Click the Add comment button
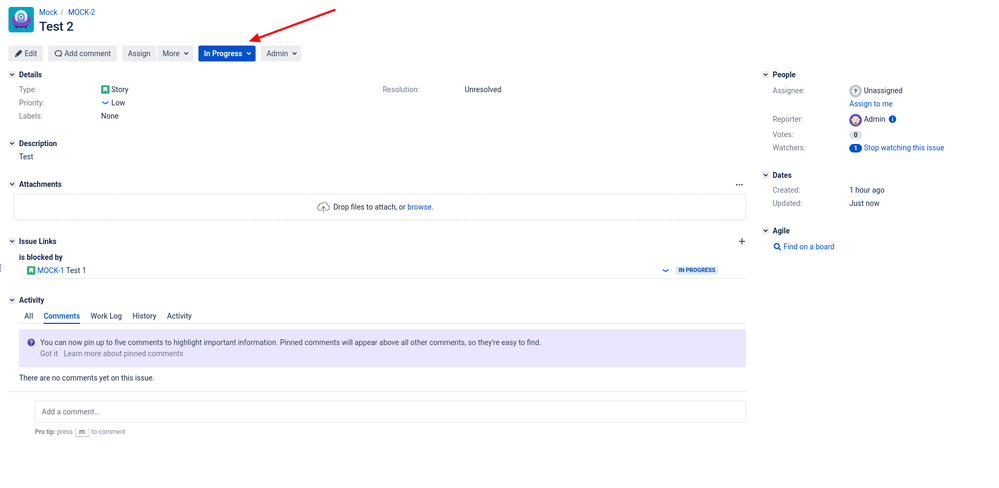The height and width of the screenshot is (488, 999). click(x=83, y=54)
